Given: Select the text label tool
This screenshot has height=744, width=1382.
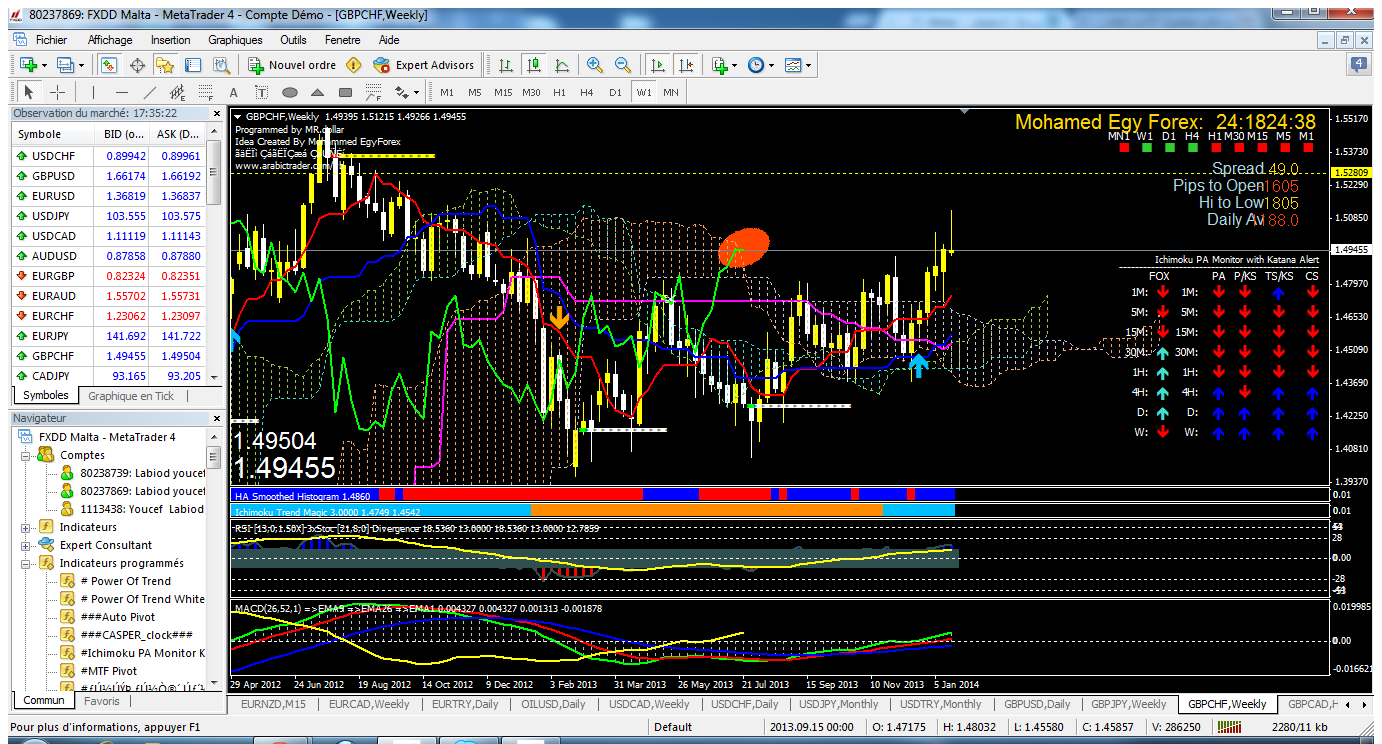Looking at the screenshot, I should [262, 92].
